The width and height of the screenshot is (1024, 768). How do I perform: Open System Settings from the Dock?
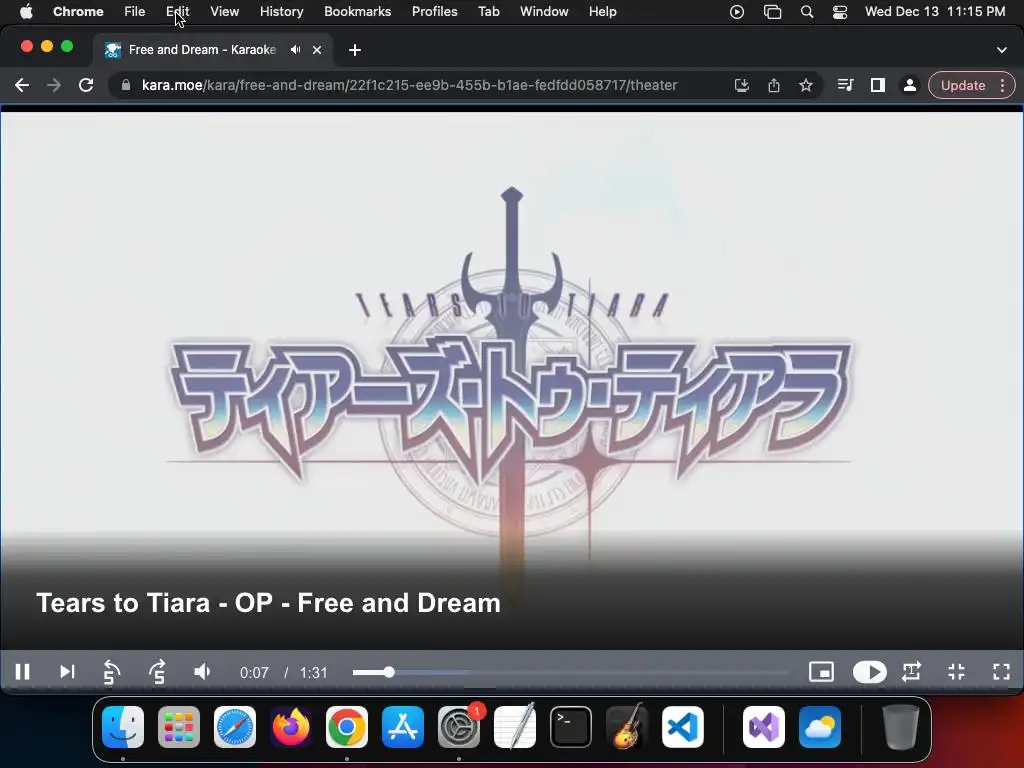[459, 727]
